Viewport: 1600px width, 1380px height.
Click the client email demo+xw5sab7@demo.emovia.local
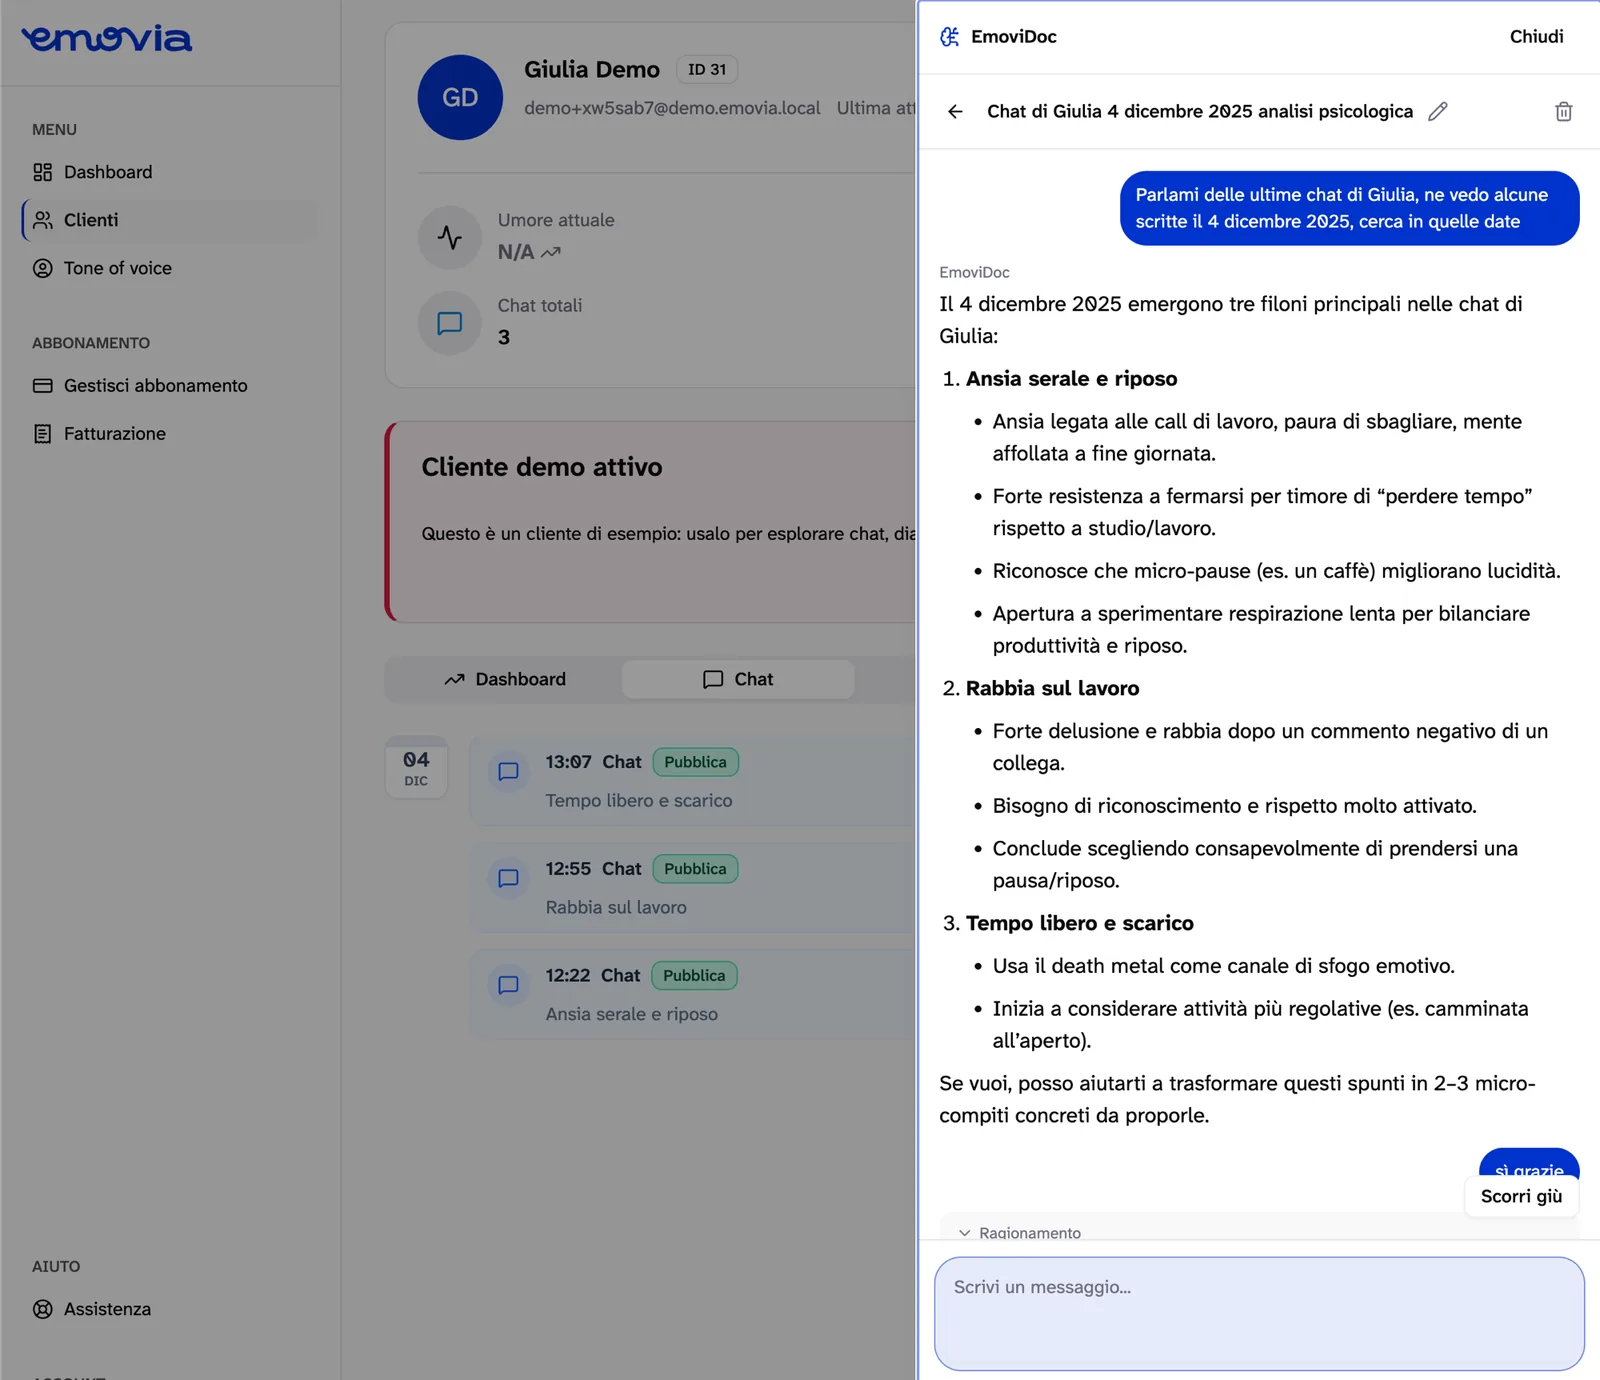coord(672,108)
